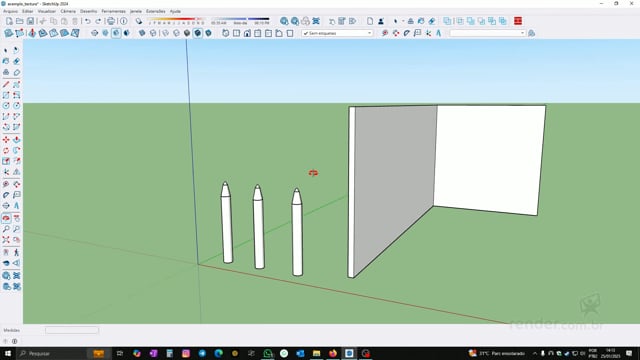Click the Subtract solid tool icon
This screenshot has height=360, width=640.
point(481,21)
